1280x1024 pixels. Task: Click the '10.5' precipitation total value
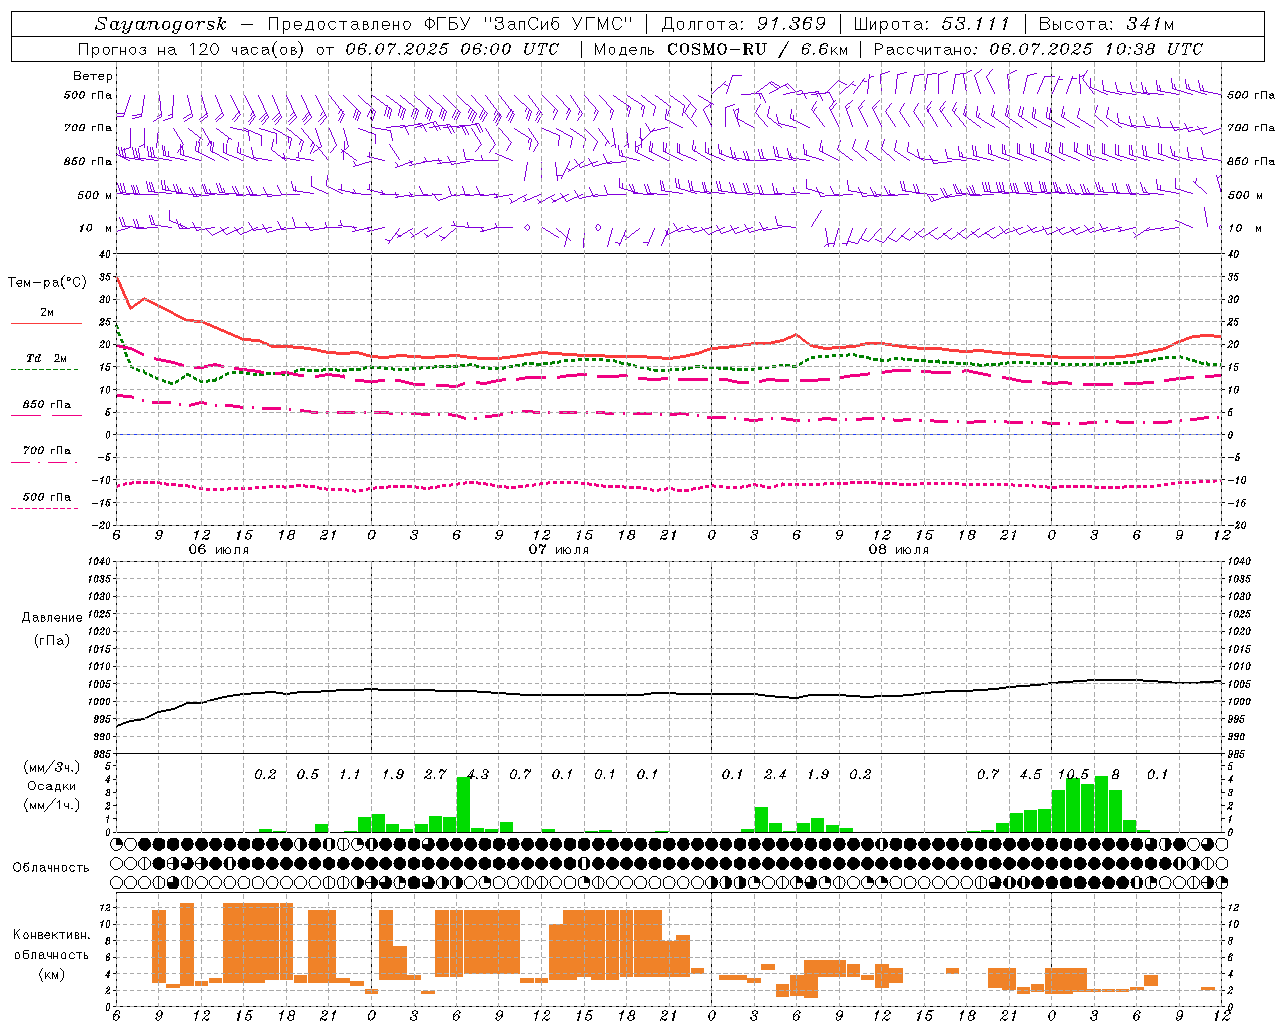coord(1073,774)
